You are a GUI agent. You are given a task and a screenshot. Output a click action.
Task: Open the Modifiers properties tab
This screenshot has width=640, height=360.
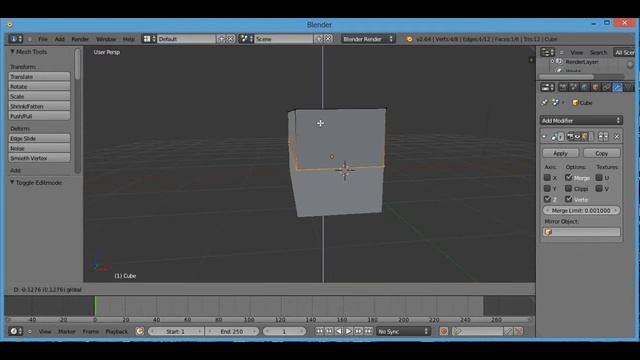618,87
